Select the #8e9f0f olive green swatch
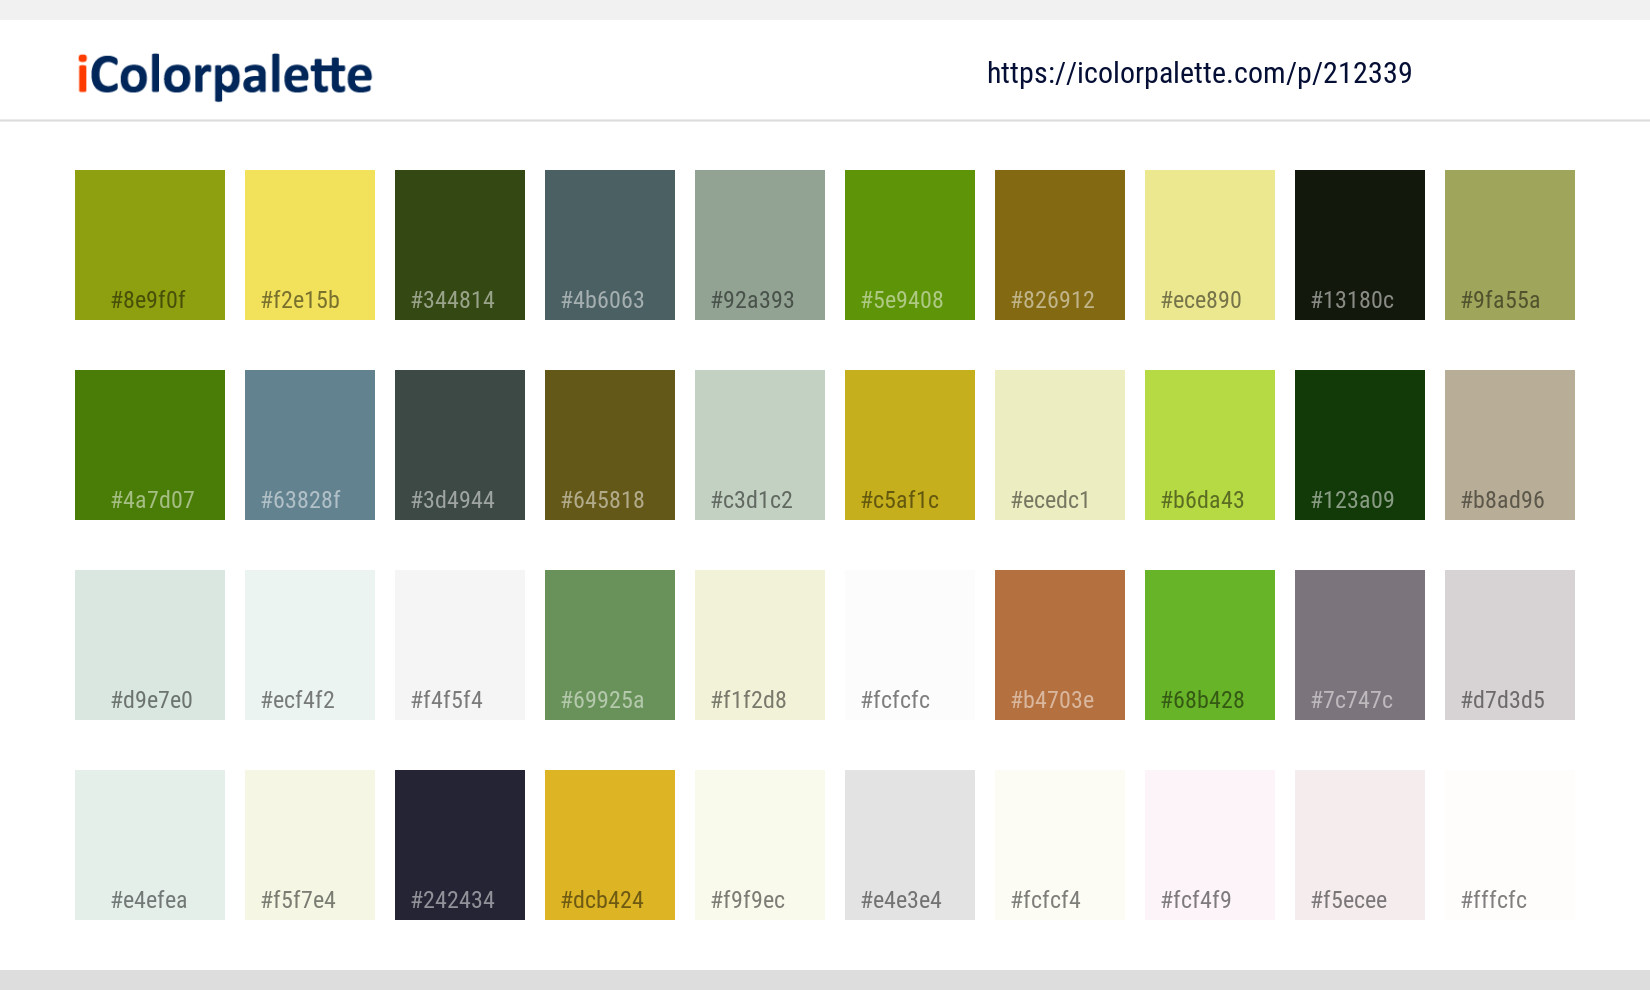This screenshot has height=990, width=1650. click(x=149, y=244)
